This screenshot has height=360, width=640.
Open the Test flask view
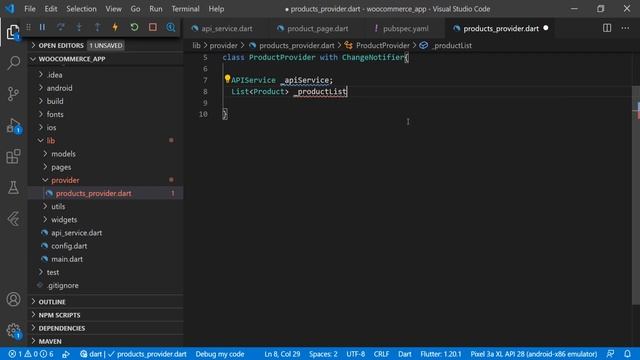[13, 187]
